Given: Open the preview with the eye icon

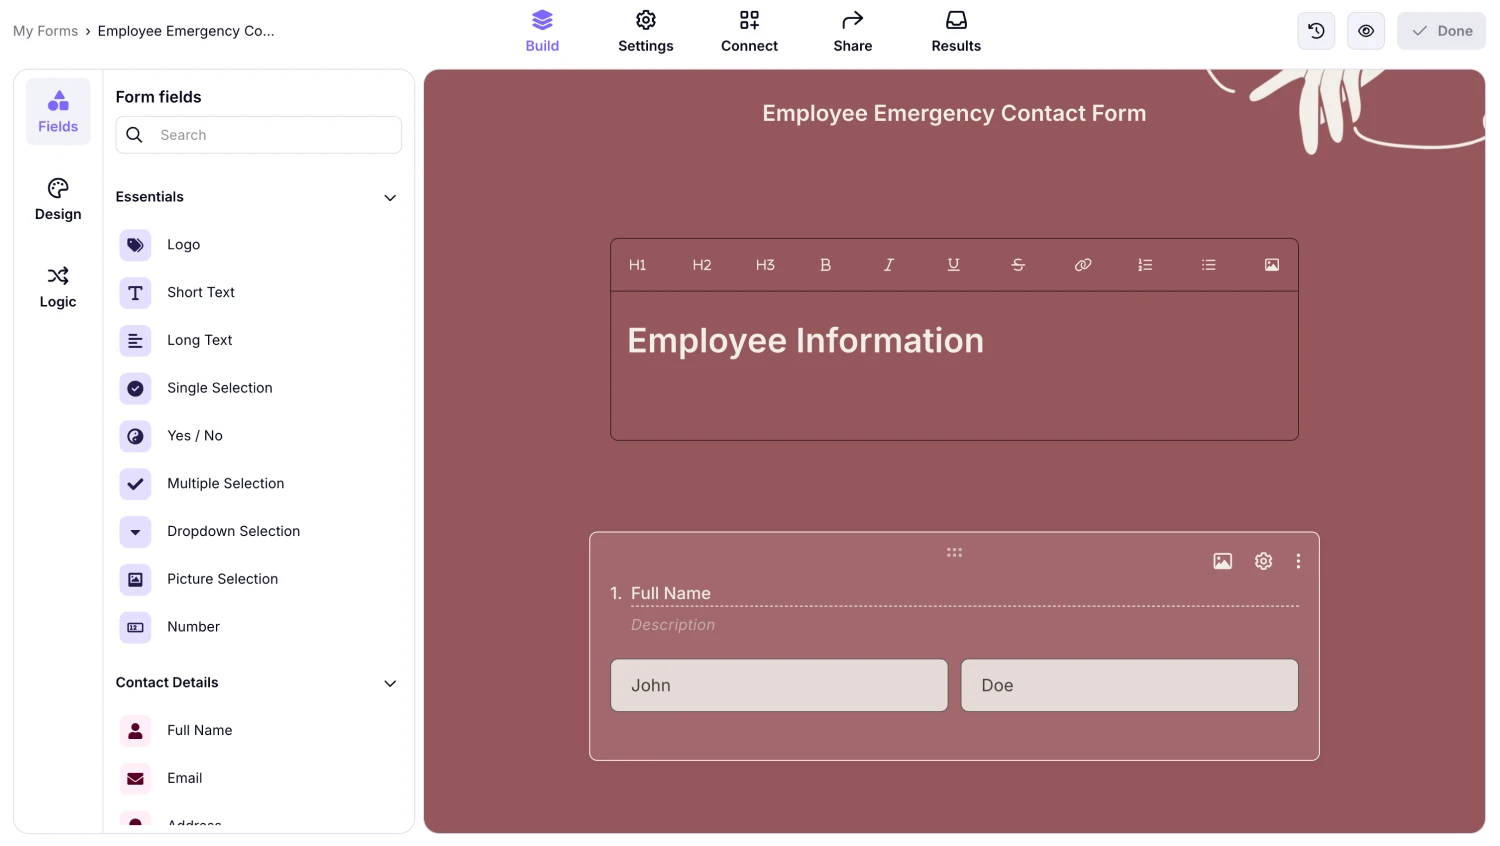Looking at the screenshot, I should [x=1365, y=31].
